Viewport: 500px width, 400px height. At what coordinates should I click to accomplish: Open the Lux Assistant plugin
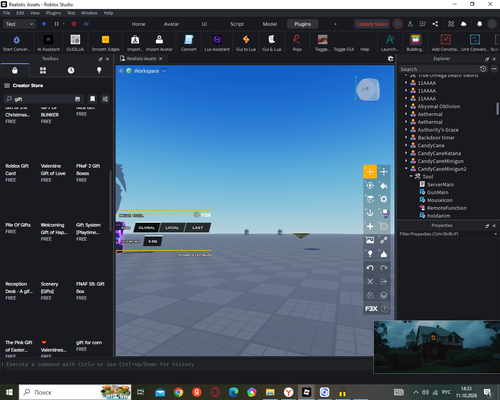pos(217,43)
